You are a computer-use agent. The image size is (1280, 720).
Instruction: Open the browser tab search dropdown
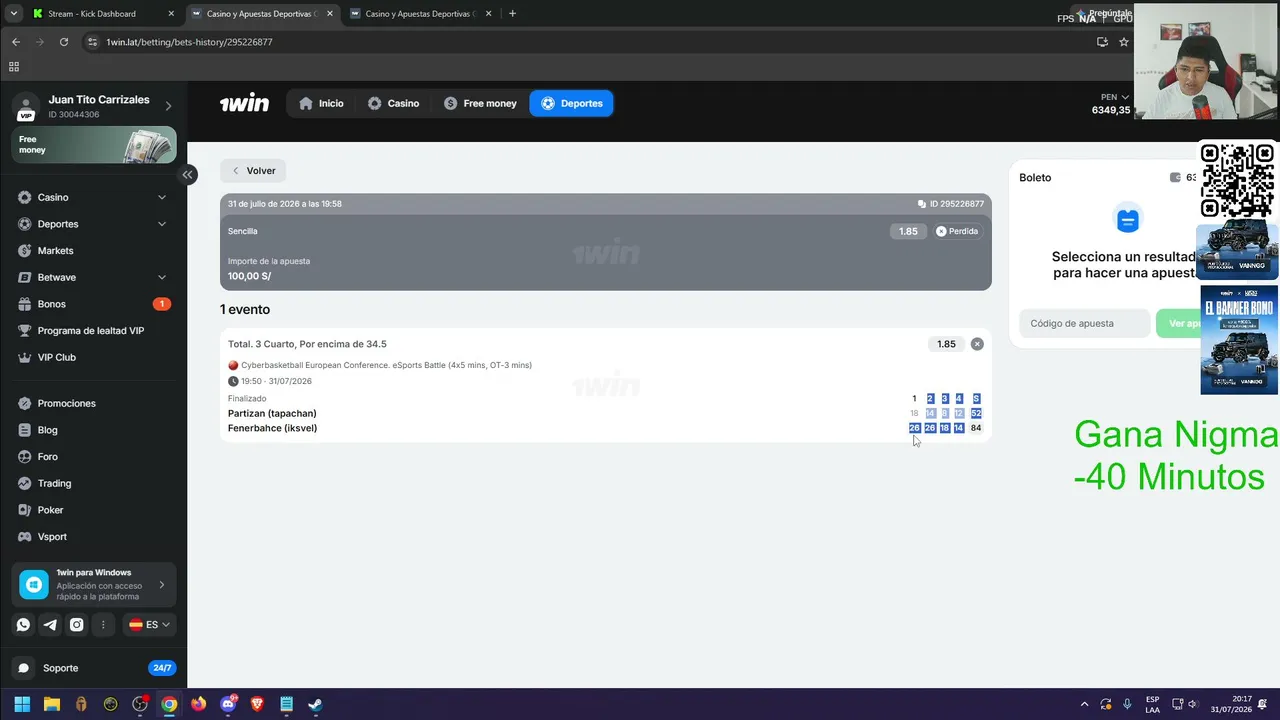14,14
